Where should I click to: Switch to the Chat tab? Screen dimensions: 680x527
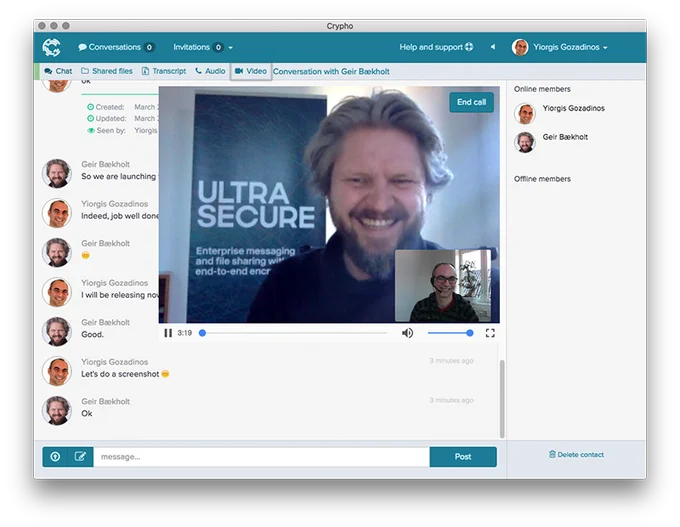(x=58, y=71)
